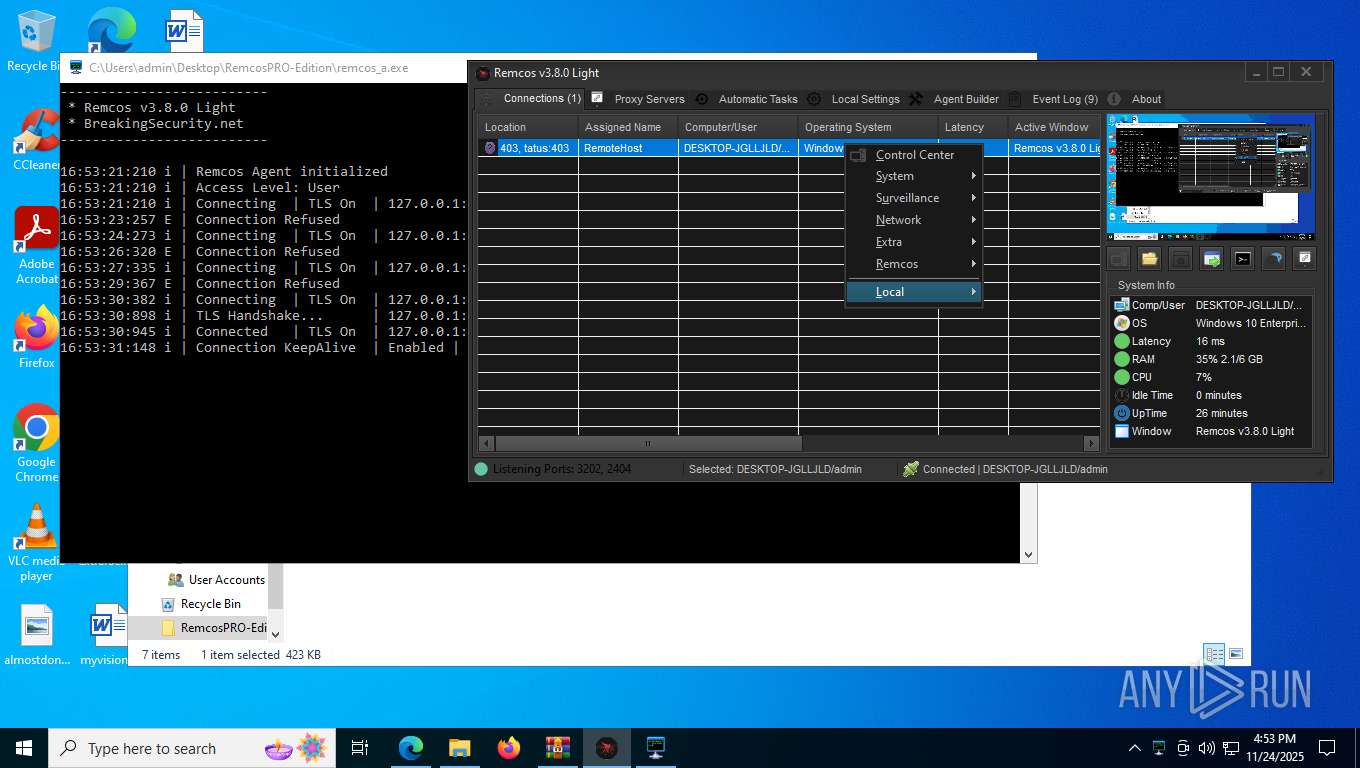Click the remote desktop preview thumbnail

[1211, 177]
